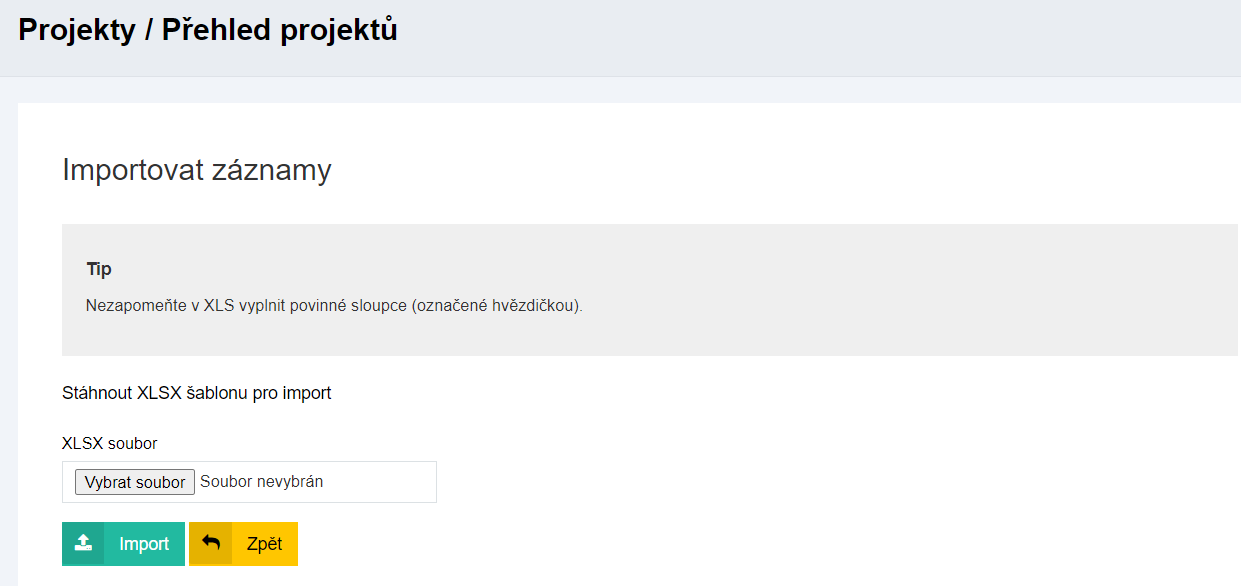Download the XLSX import template
The image size is (1241, 586).
[196, 393]
